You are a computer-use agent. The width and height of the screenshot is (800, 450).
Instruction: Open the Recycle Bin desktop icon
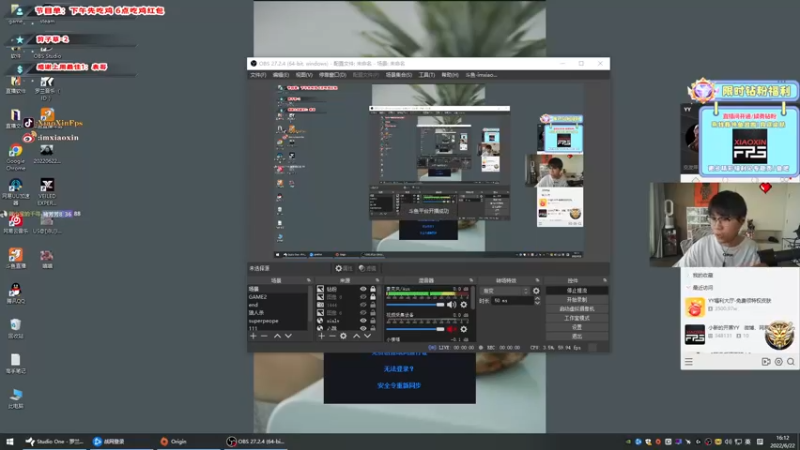pyautogui.click(x=15, y=328)
